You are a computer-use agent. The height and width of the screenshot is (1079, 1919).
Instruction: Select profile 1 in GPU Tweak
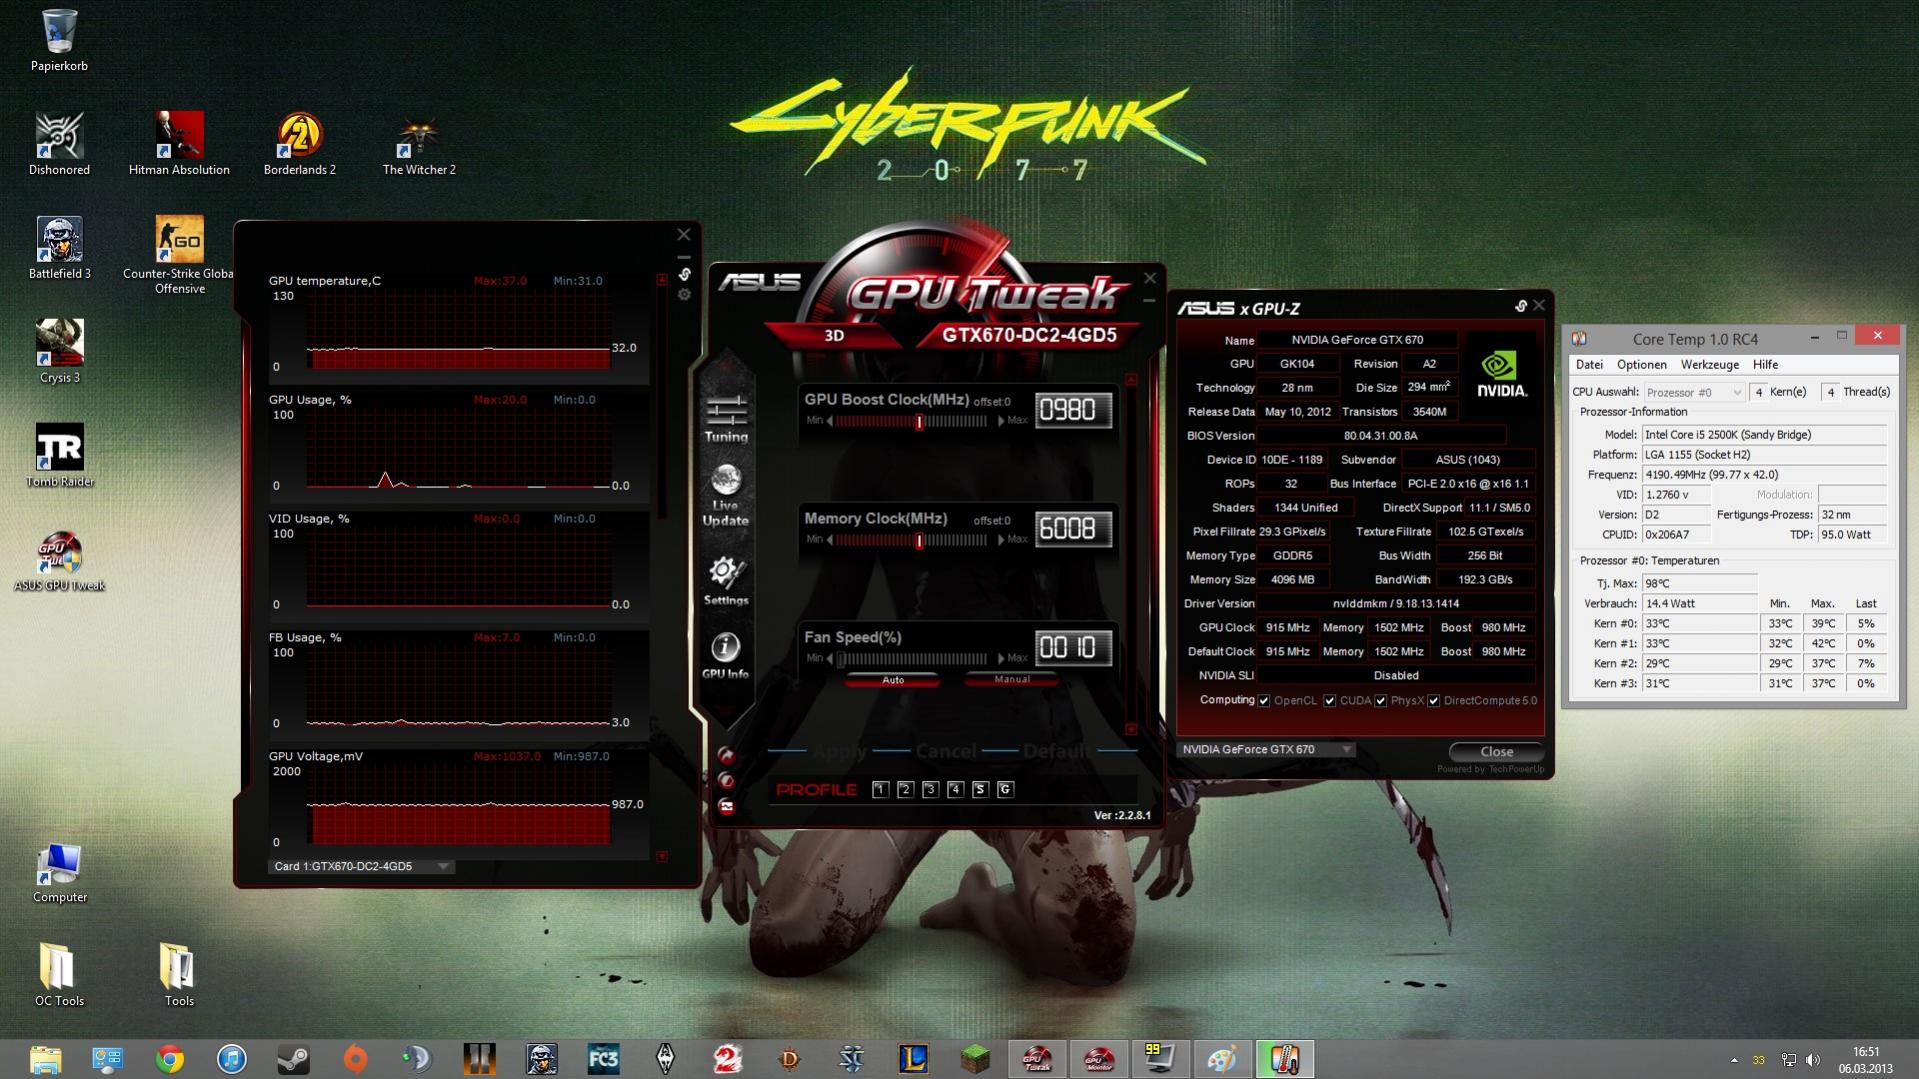[880, 790]
